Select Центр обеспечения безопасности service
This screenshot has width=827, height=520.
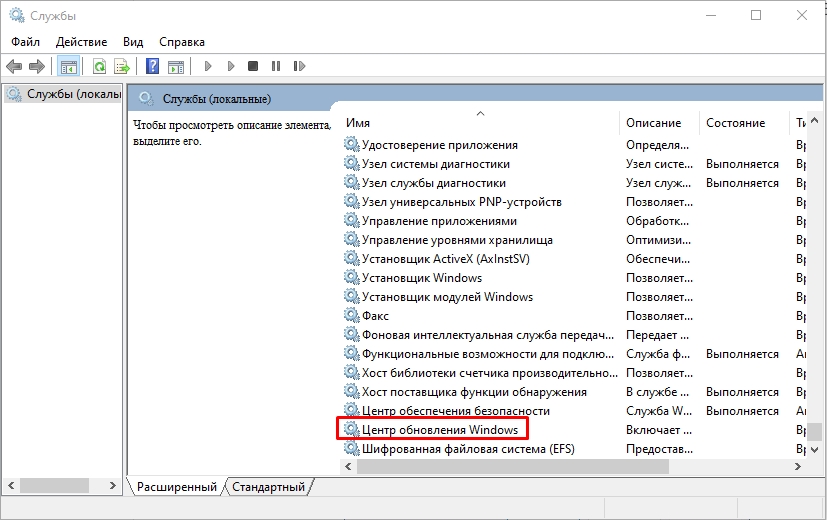click(x=456, y=411)
